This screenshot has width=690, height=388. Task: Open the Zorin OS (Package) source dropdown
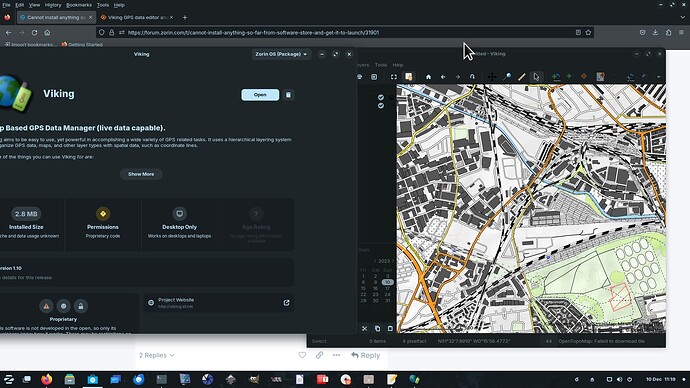[x=281, y=54]
